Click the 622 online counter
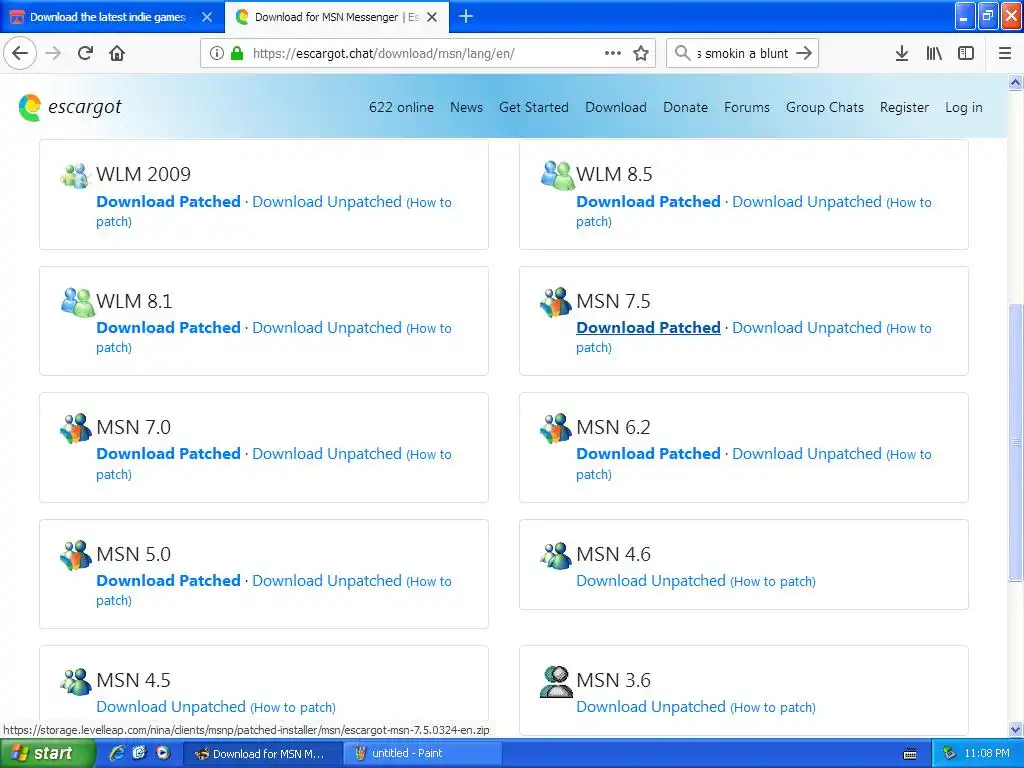The image size is (1024, 768). coord(401,107)
